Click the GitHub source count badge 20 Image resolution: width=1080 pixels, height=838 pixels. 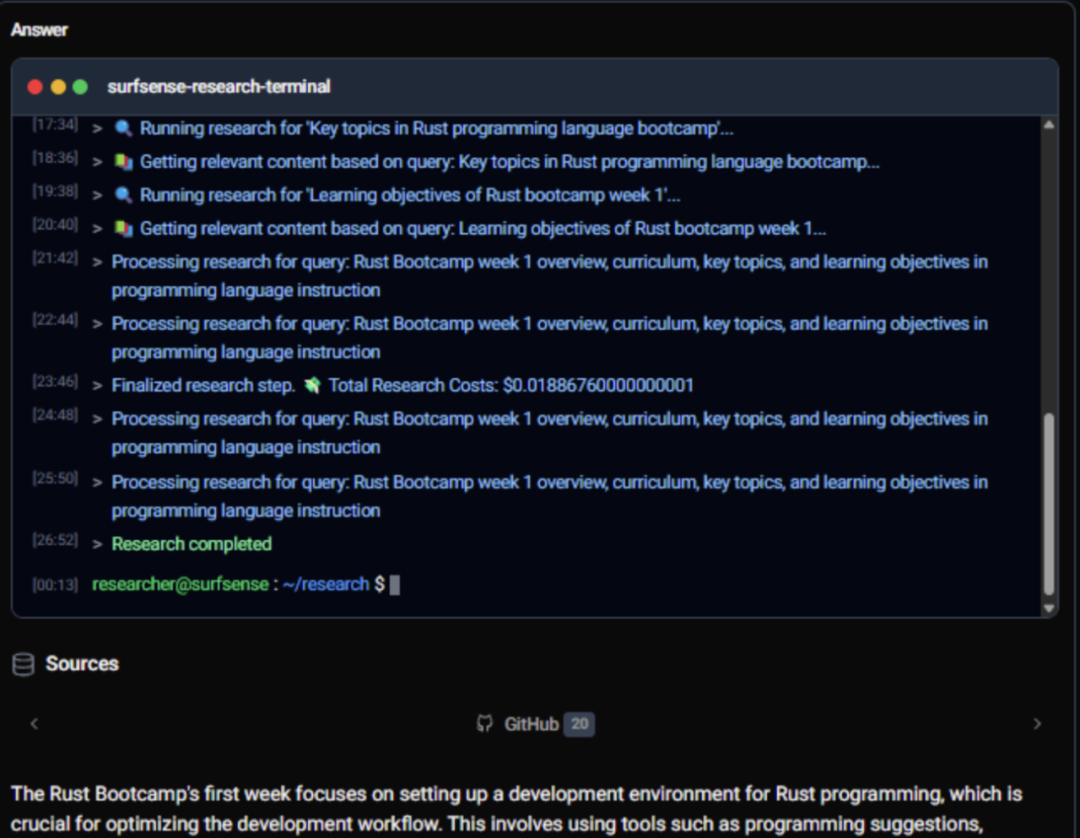579,724
